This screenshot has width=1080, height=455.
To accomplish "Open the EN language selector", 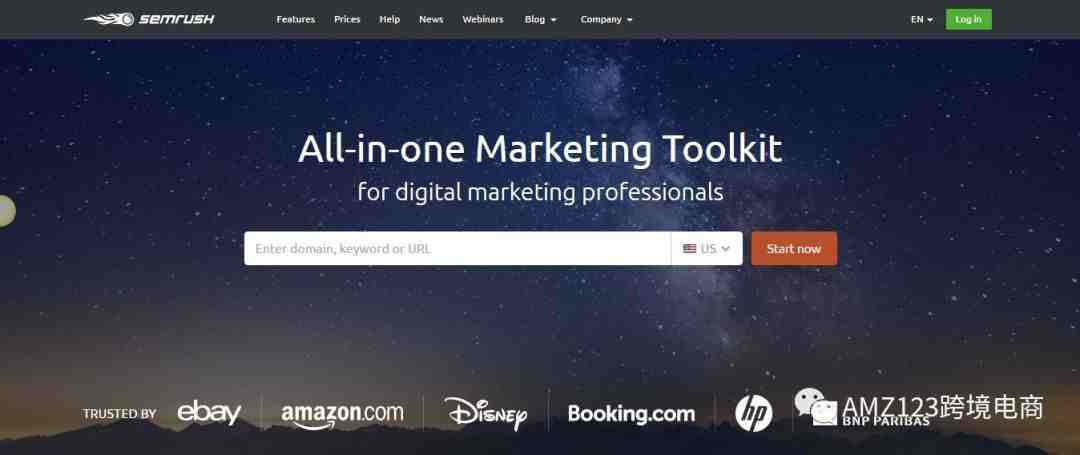I will [x=922, y=19].
